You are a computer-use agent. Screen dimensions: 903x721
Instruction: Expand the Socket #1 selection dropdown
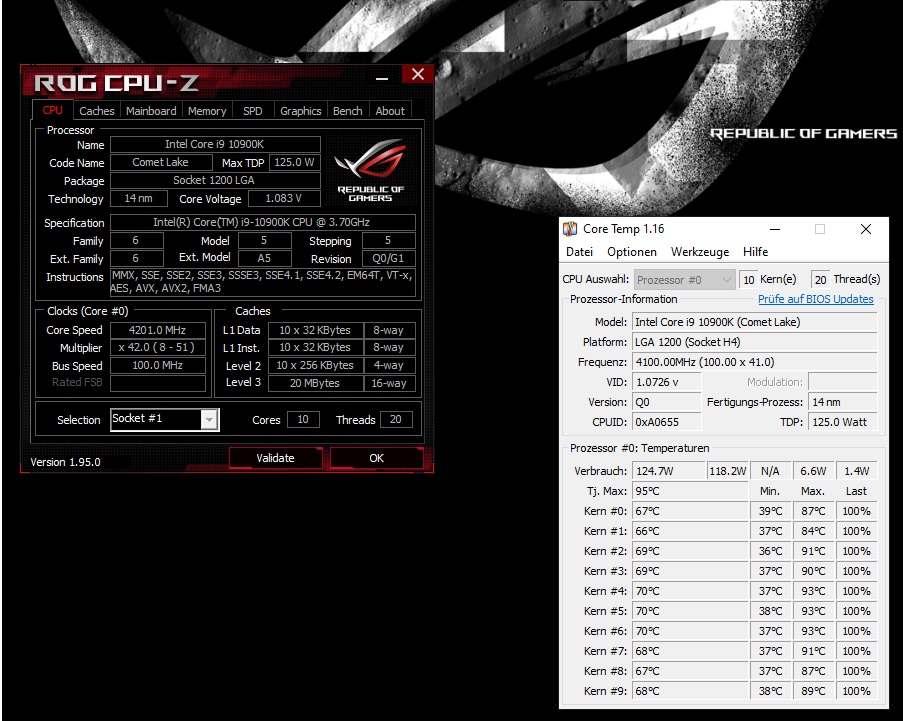[210, 420]
